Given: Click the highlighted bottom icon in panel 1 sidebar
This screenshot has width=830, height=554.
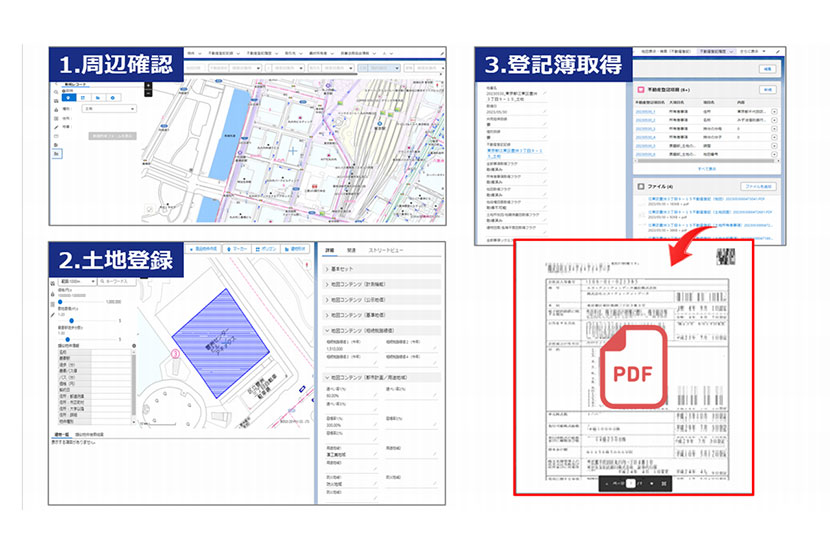Looking at the screenshot, I should tap(57, 153).
